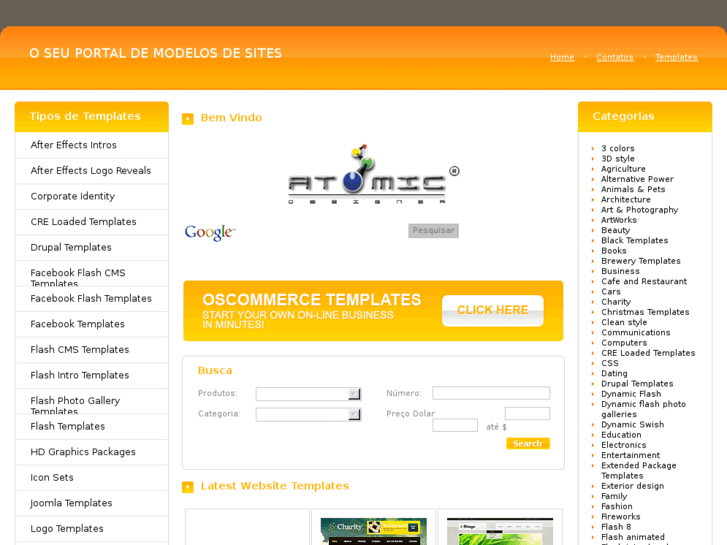Viewport: 727px width, 545px height.
Task: Open Drupal Templates in left sidebar
Action: coord(71,247)
